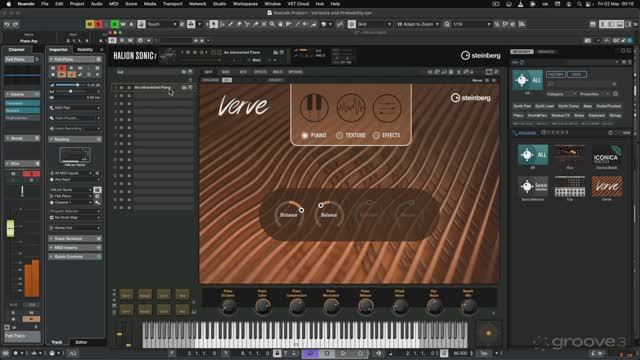640x360 pixels.
Task: Expand the MIDI Inserts inspector section
Action: [75, 248]
